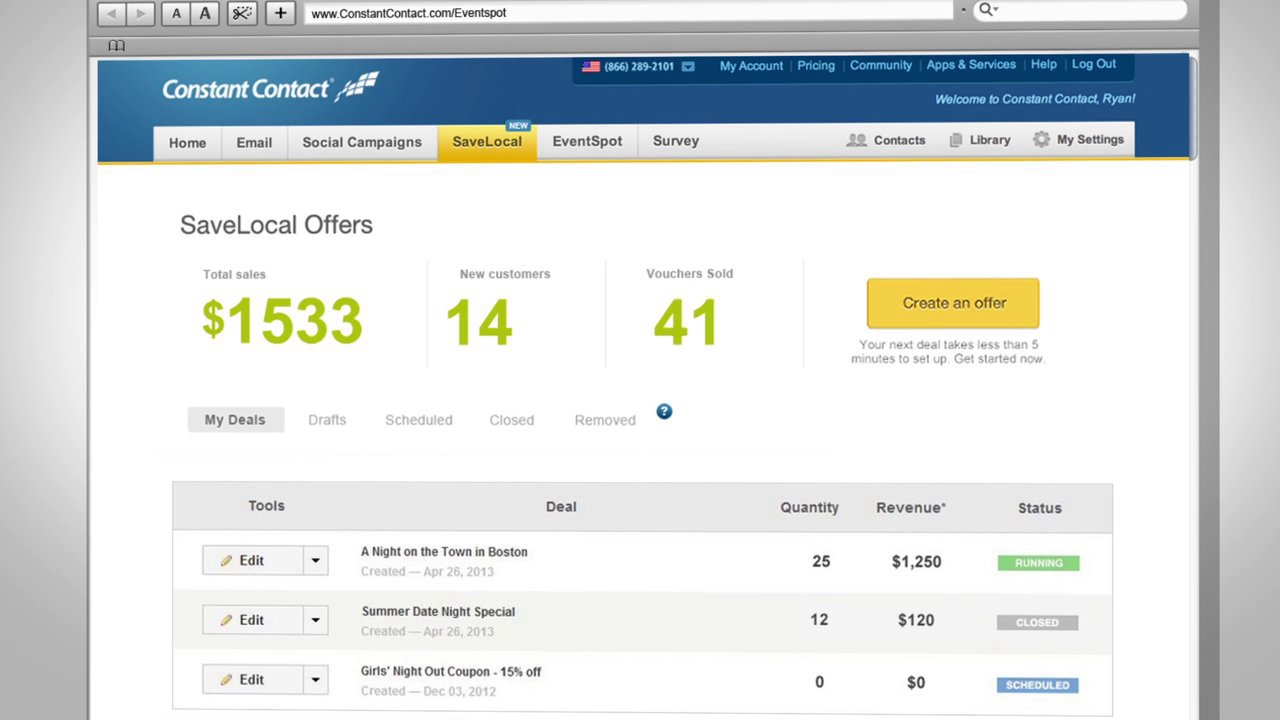Click the larger text size A button
Image resolution: width=1280 pixels, height=720 pixels.
point(205,13)
